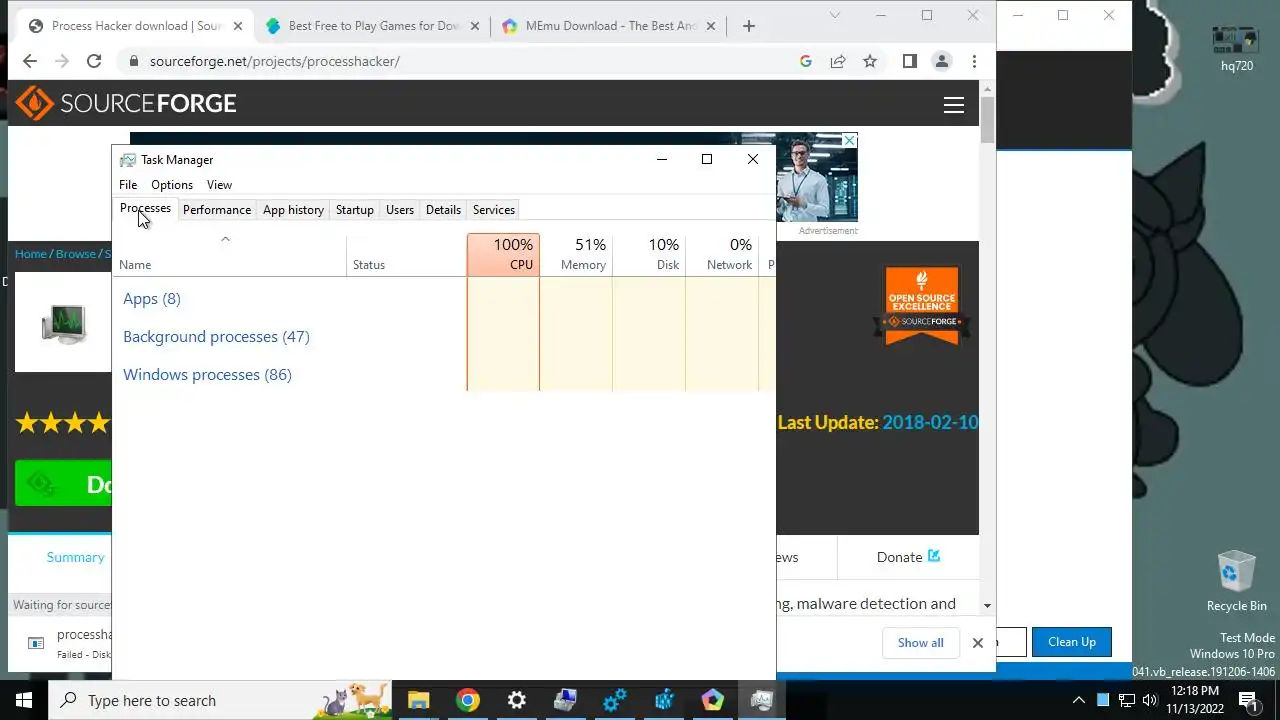
Task: Open the Recycle Bin desktop icon
Action: pyautogui.click(x=1236, y=581)
